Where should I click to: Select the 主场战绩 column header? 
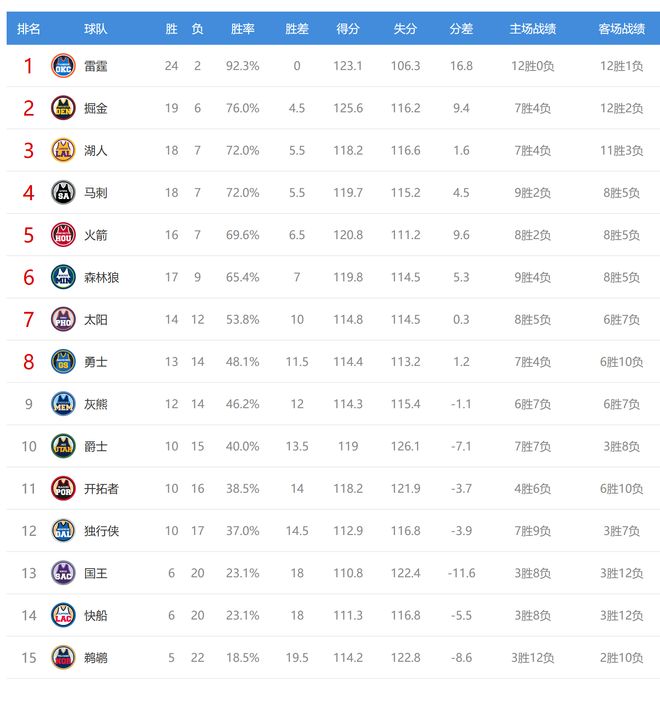[531, 29]
